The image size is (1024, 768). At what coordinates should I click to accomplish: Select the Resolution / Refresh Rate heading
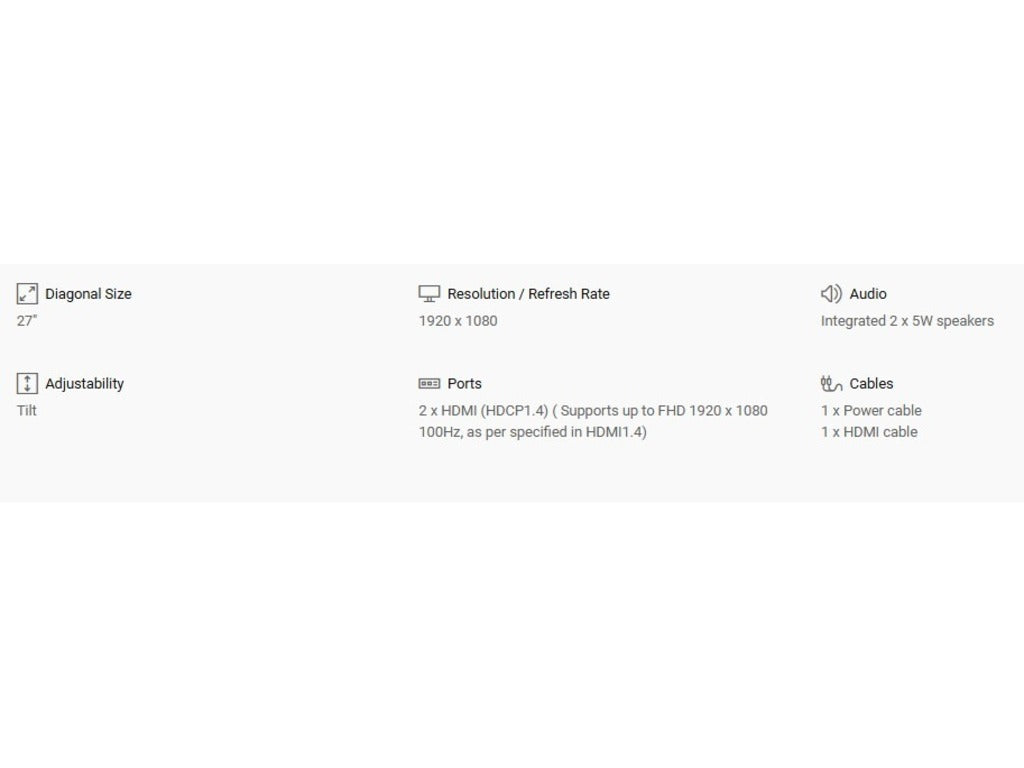coord(528,294)
